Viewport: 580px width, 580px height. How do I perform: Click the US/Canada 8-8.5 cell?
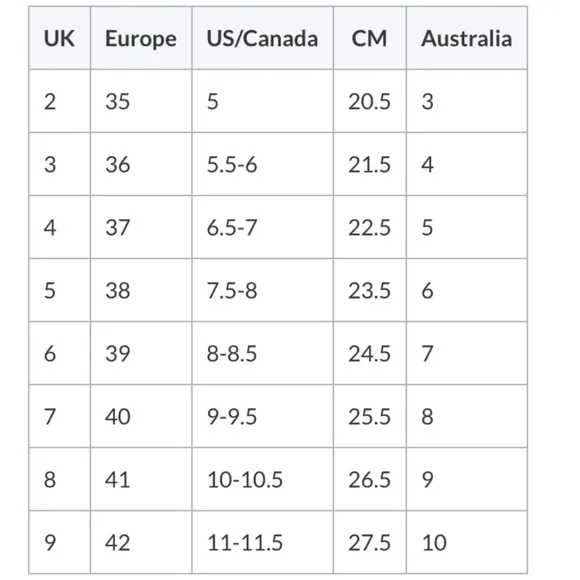[x=263, y=353]
